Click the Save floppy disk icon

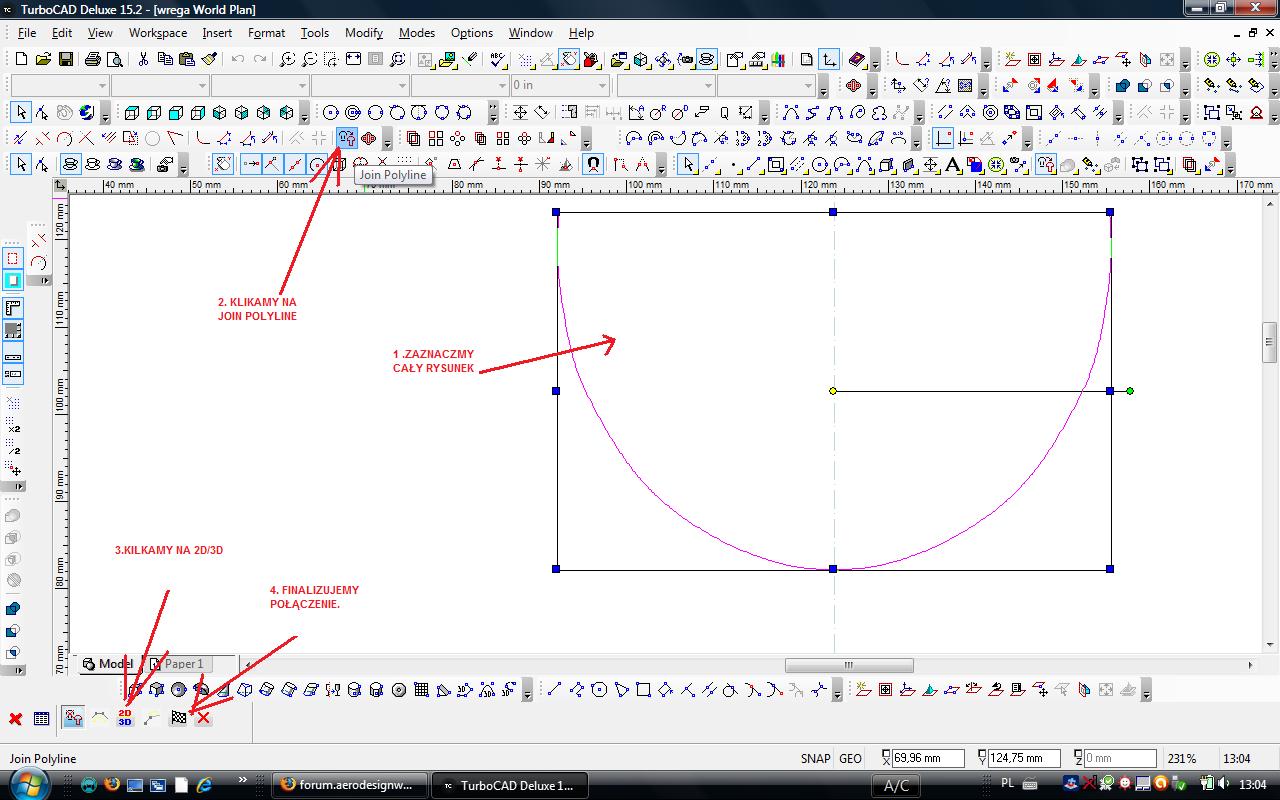coord(66,60)
